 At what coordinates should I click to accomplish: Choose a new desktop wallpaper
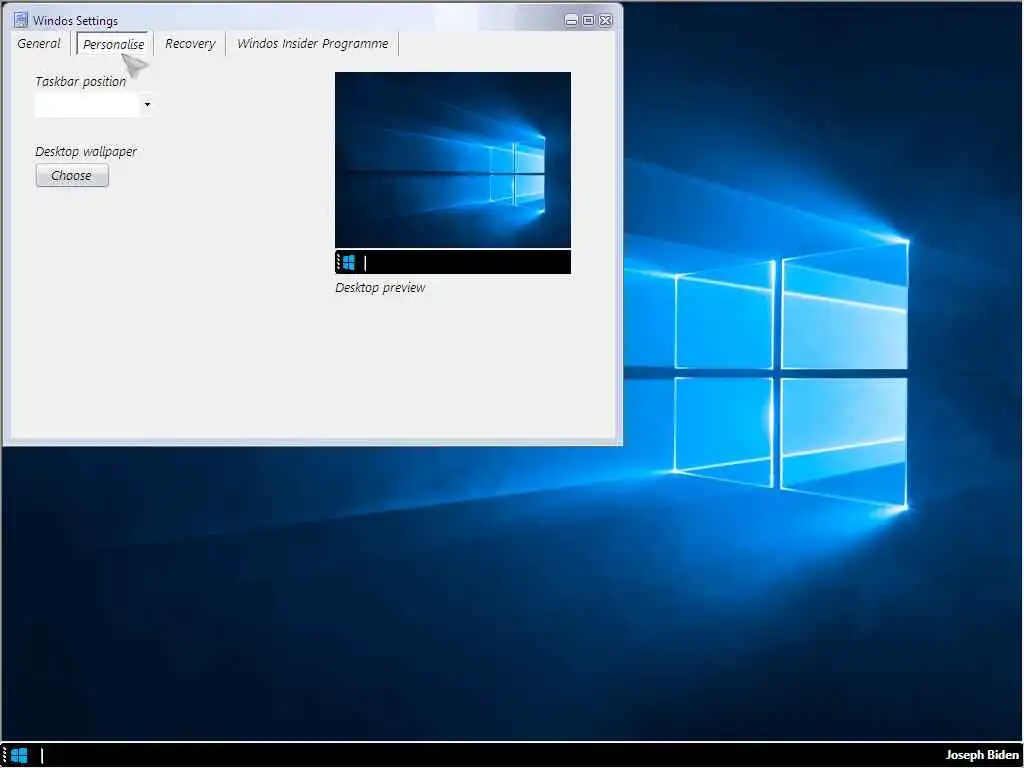click(x=72, y=176)
